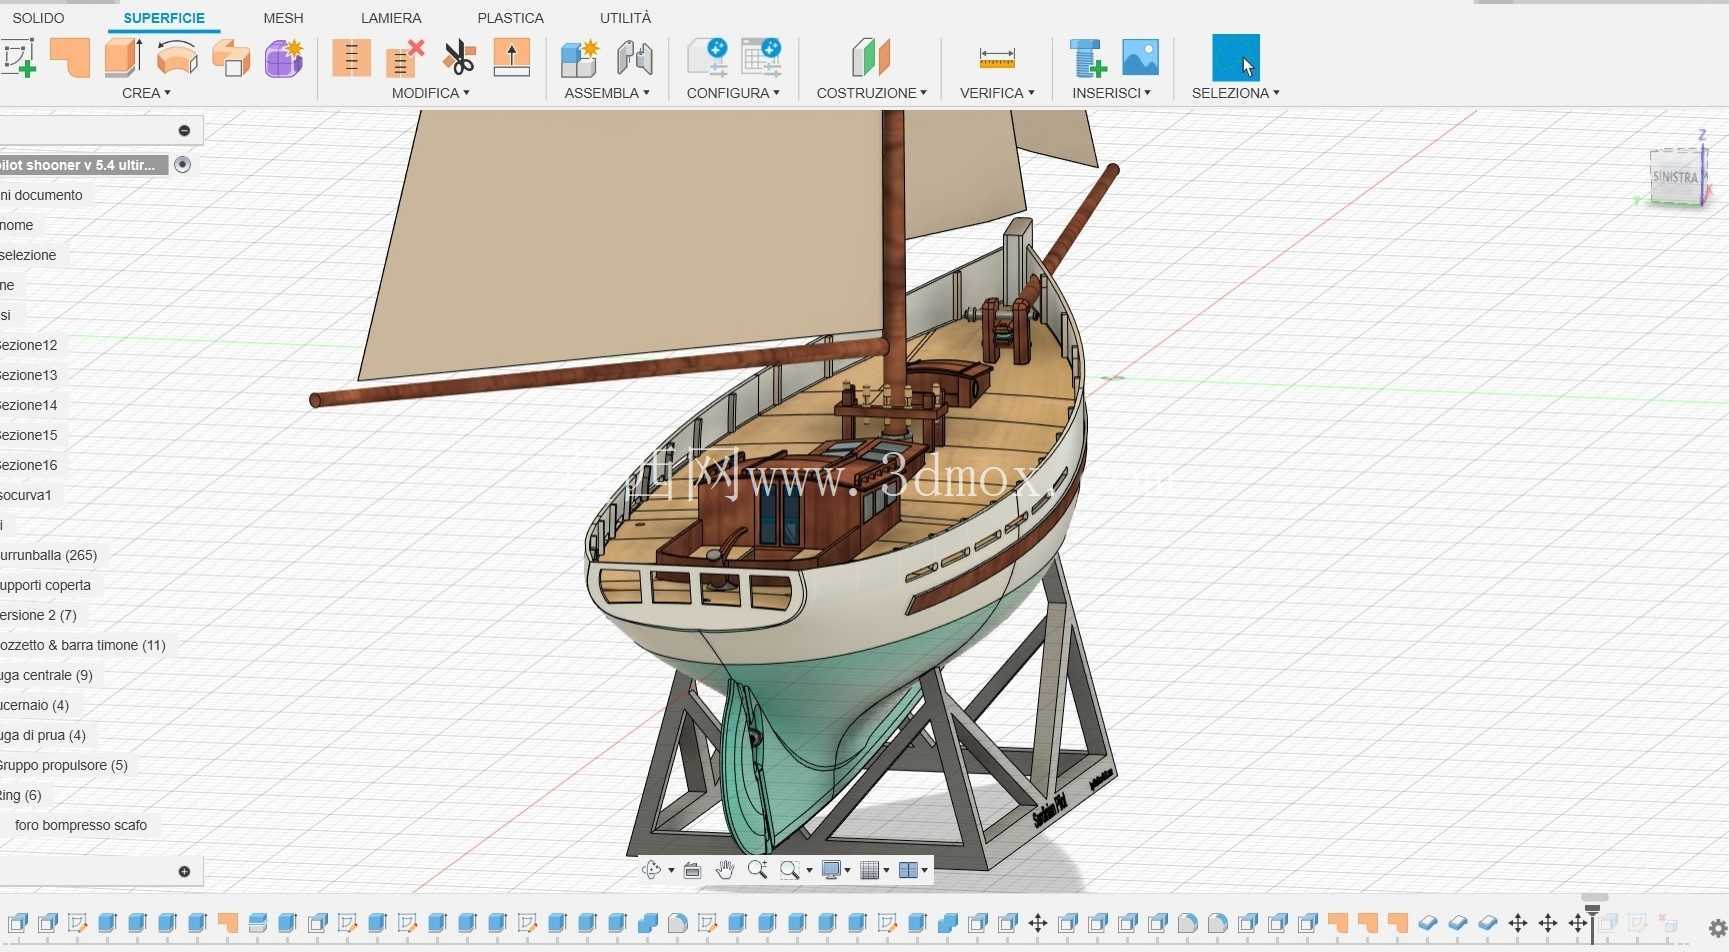1729x952 pixels.
Task: Click the Offset Plane construction icon
Action: [x=871, y=58]
